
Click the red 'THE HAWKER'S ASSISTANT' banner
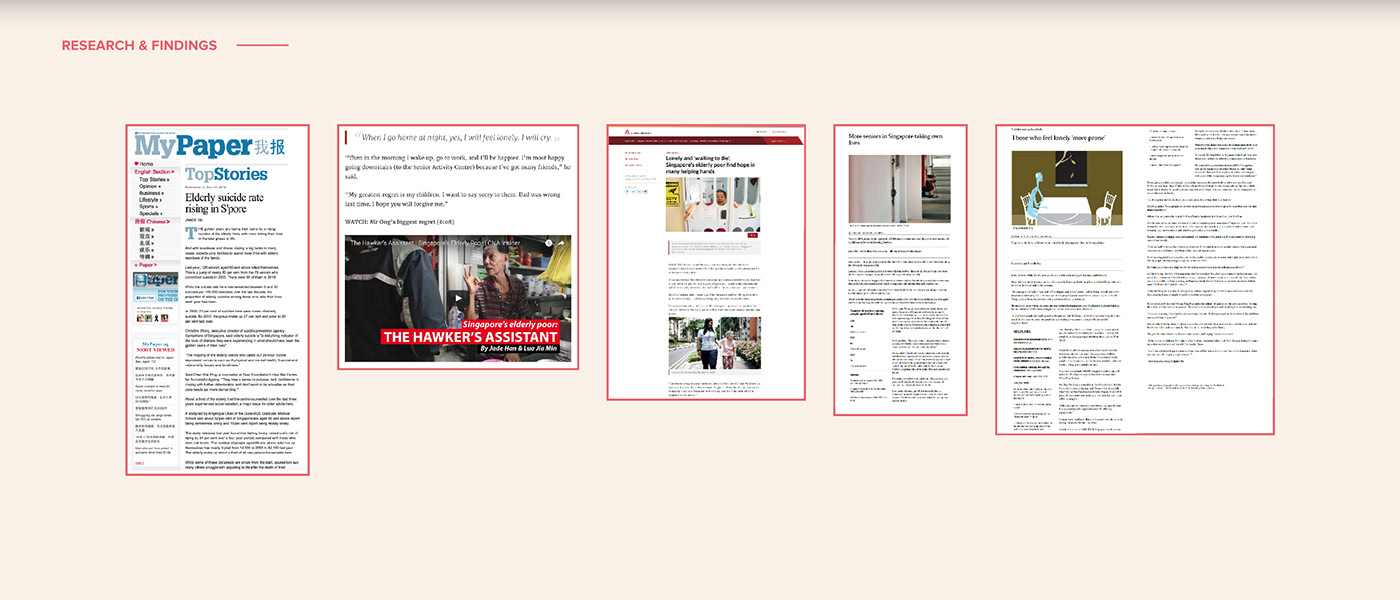(x=470, y=337)
